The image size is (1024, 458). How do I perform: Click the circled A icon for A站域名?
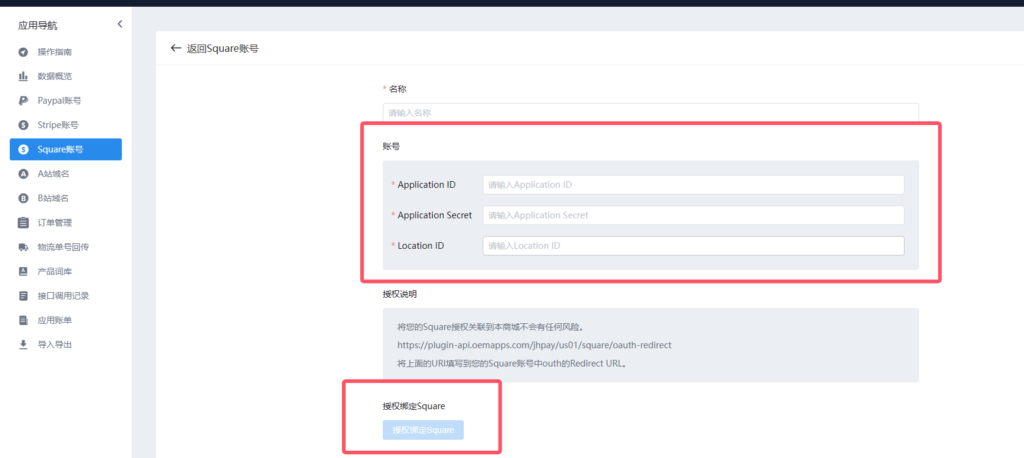pos(23,174)
